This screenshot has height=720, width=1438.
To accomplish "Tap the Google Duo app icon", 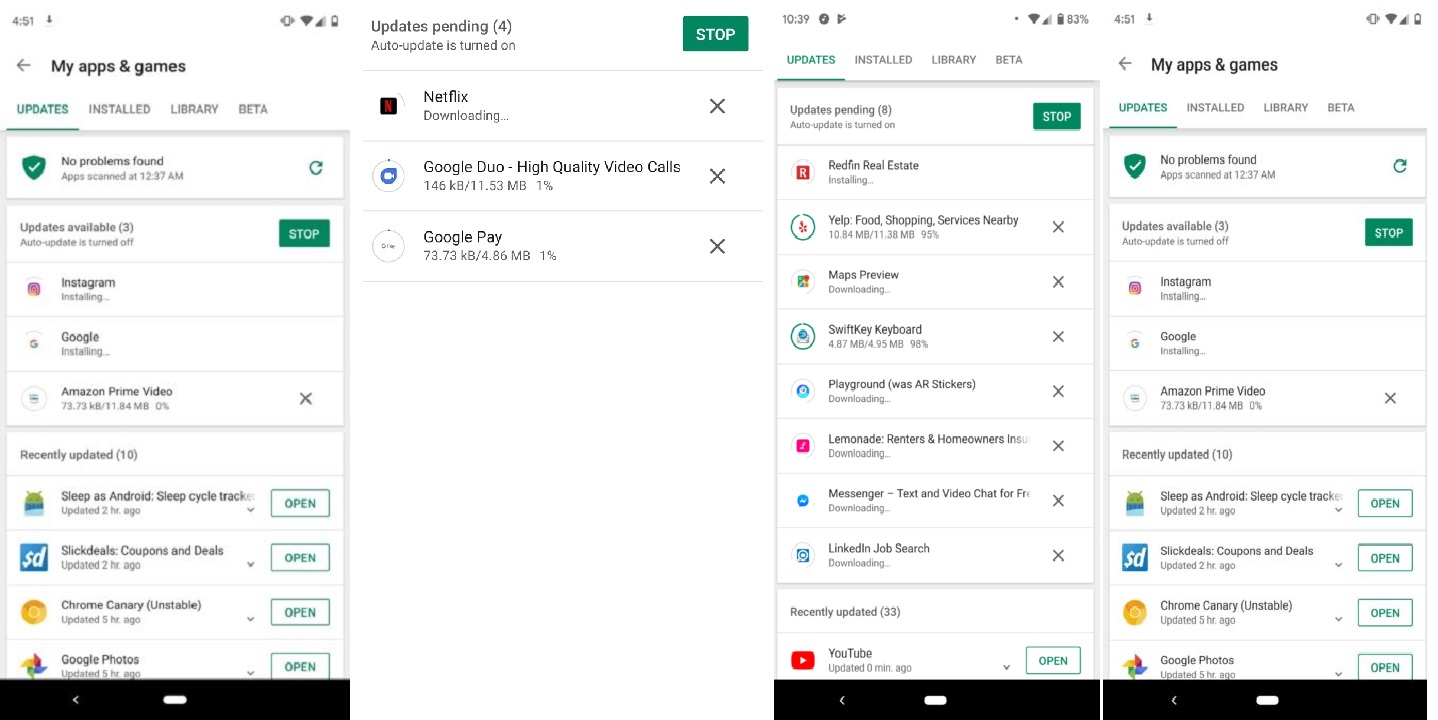I will (388, 176).
